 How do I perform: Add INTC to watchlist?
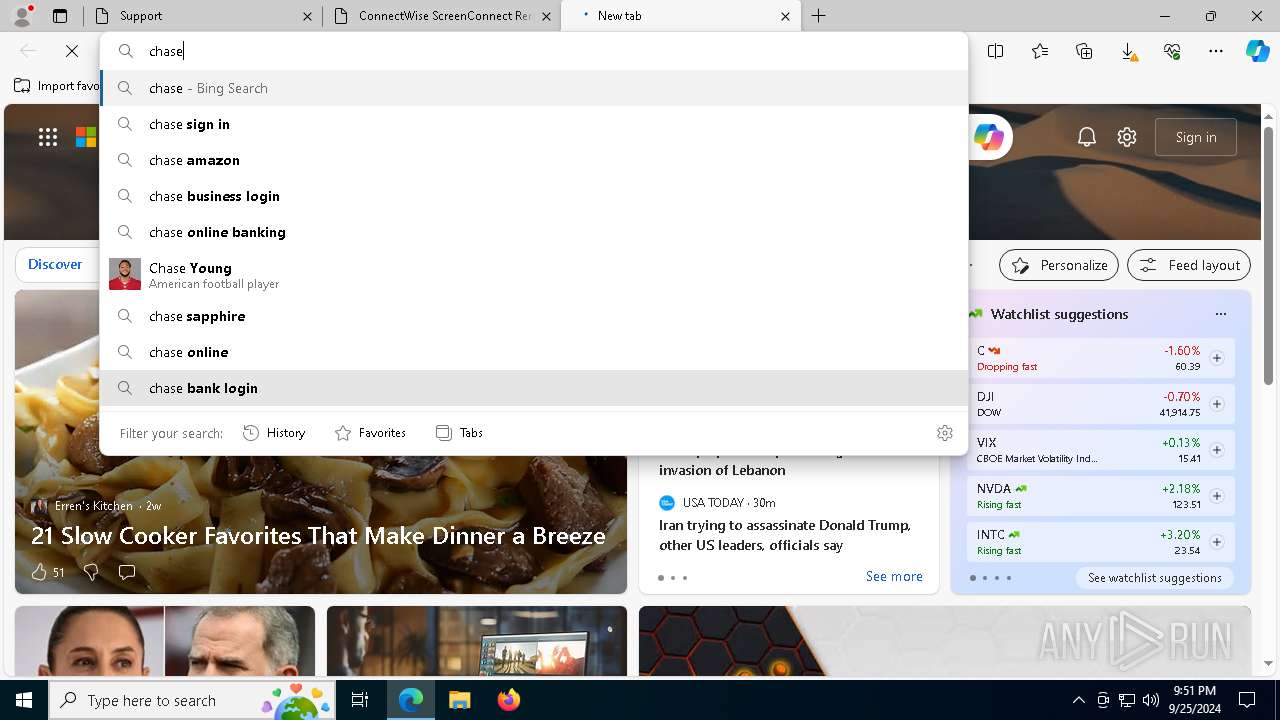tap(1217, 542)
